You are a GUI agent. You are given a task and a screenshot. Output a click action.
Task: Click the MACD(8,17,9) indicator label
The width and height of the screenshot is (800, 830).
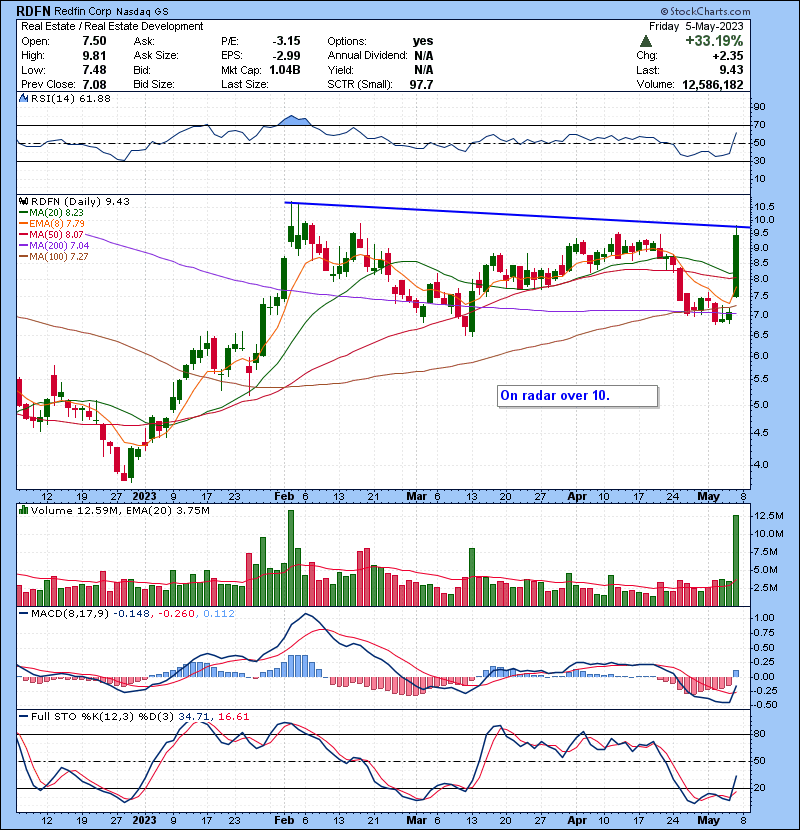pyautogui.click(x=70, y=614)
